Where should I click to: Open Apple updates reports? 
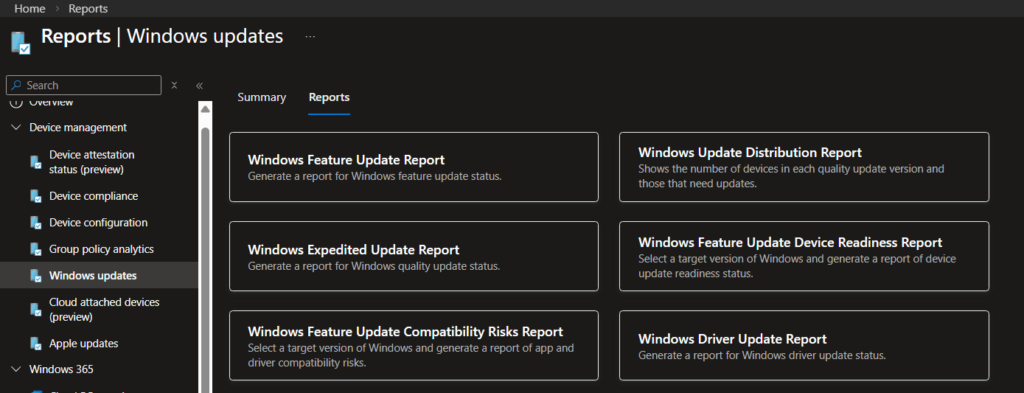coord(98,343)
